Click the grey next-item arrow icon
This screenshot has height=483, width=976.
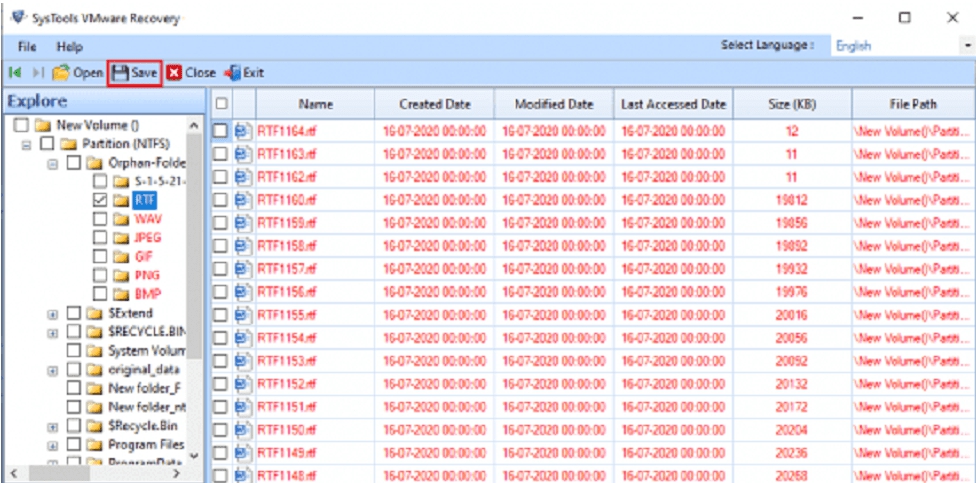click(38, 73)
